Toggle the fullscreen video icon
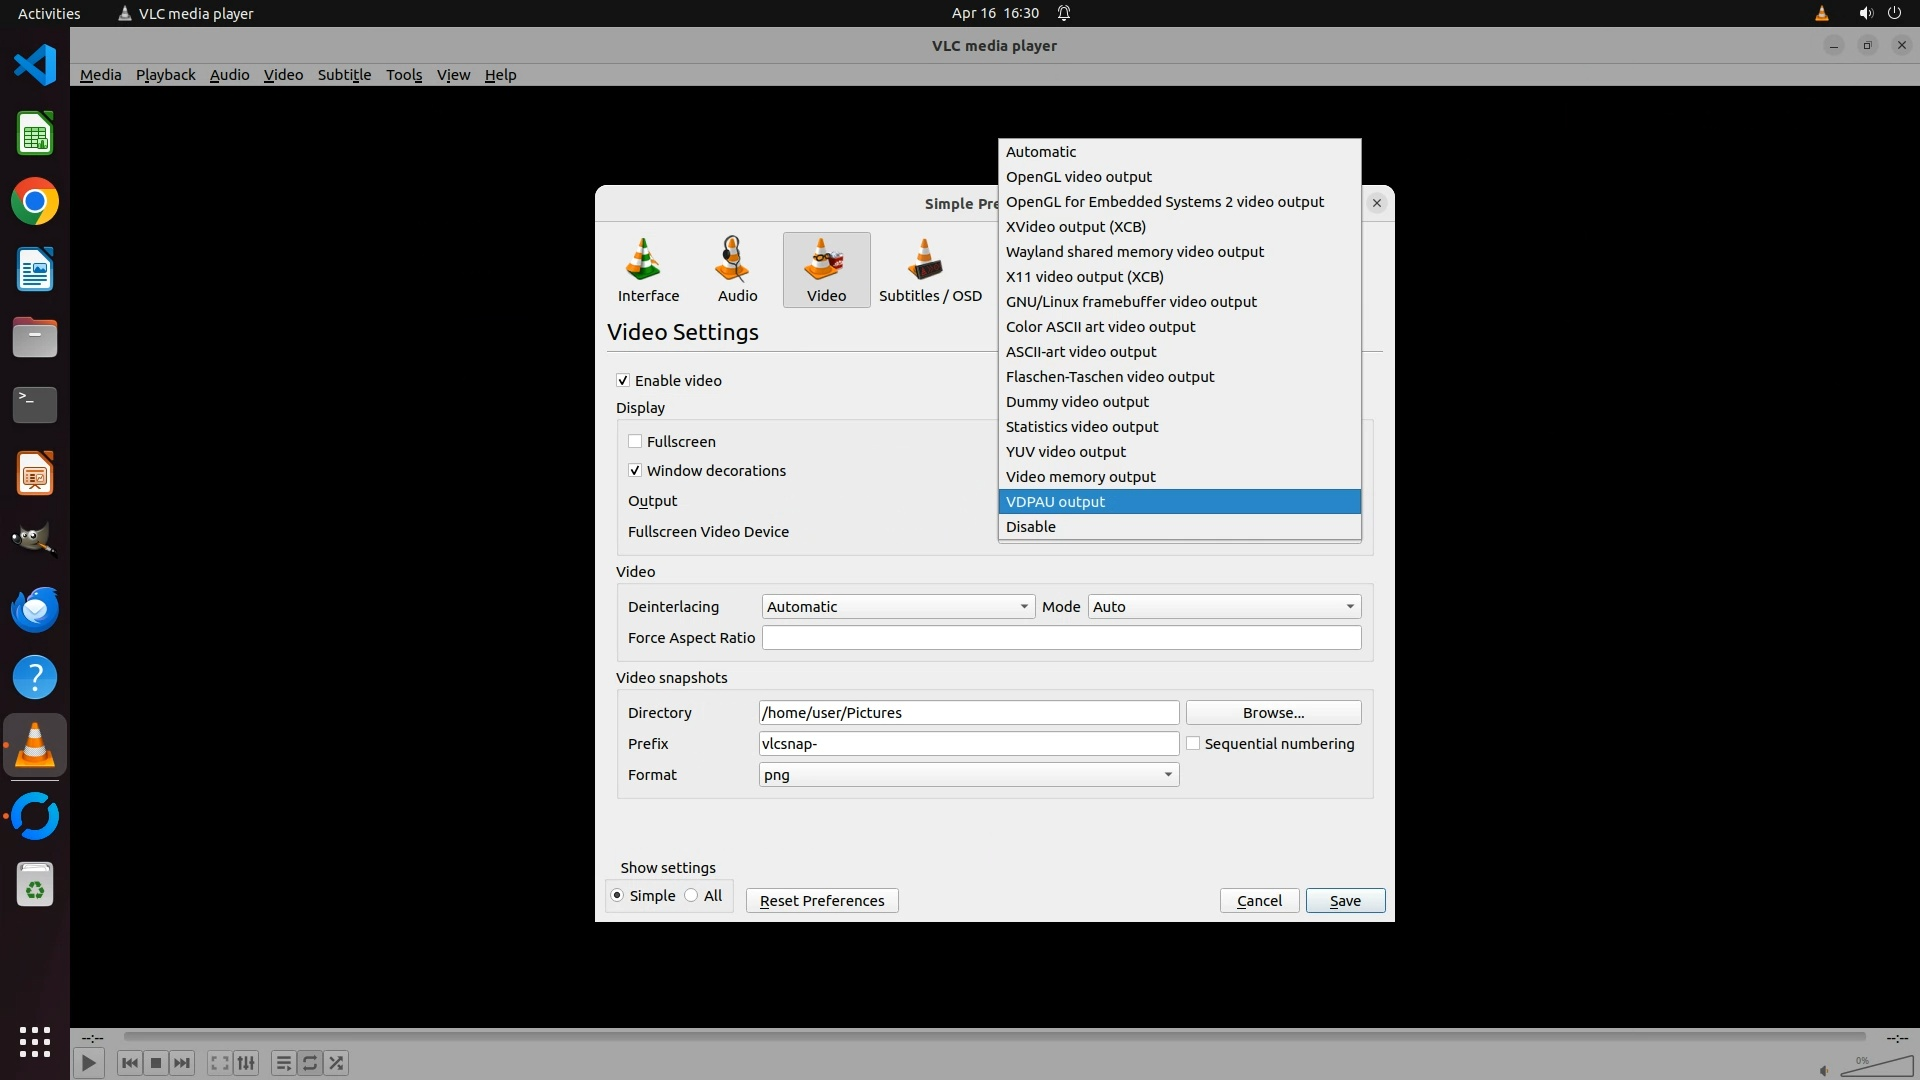1920x1080 pixels. click(220, 1063)
